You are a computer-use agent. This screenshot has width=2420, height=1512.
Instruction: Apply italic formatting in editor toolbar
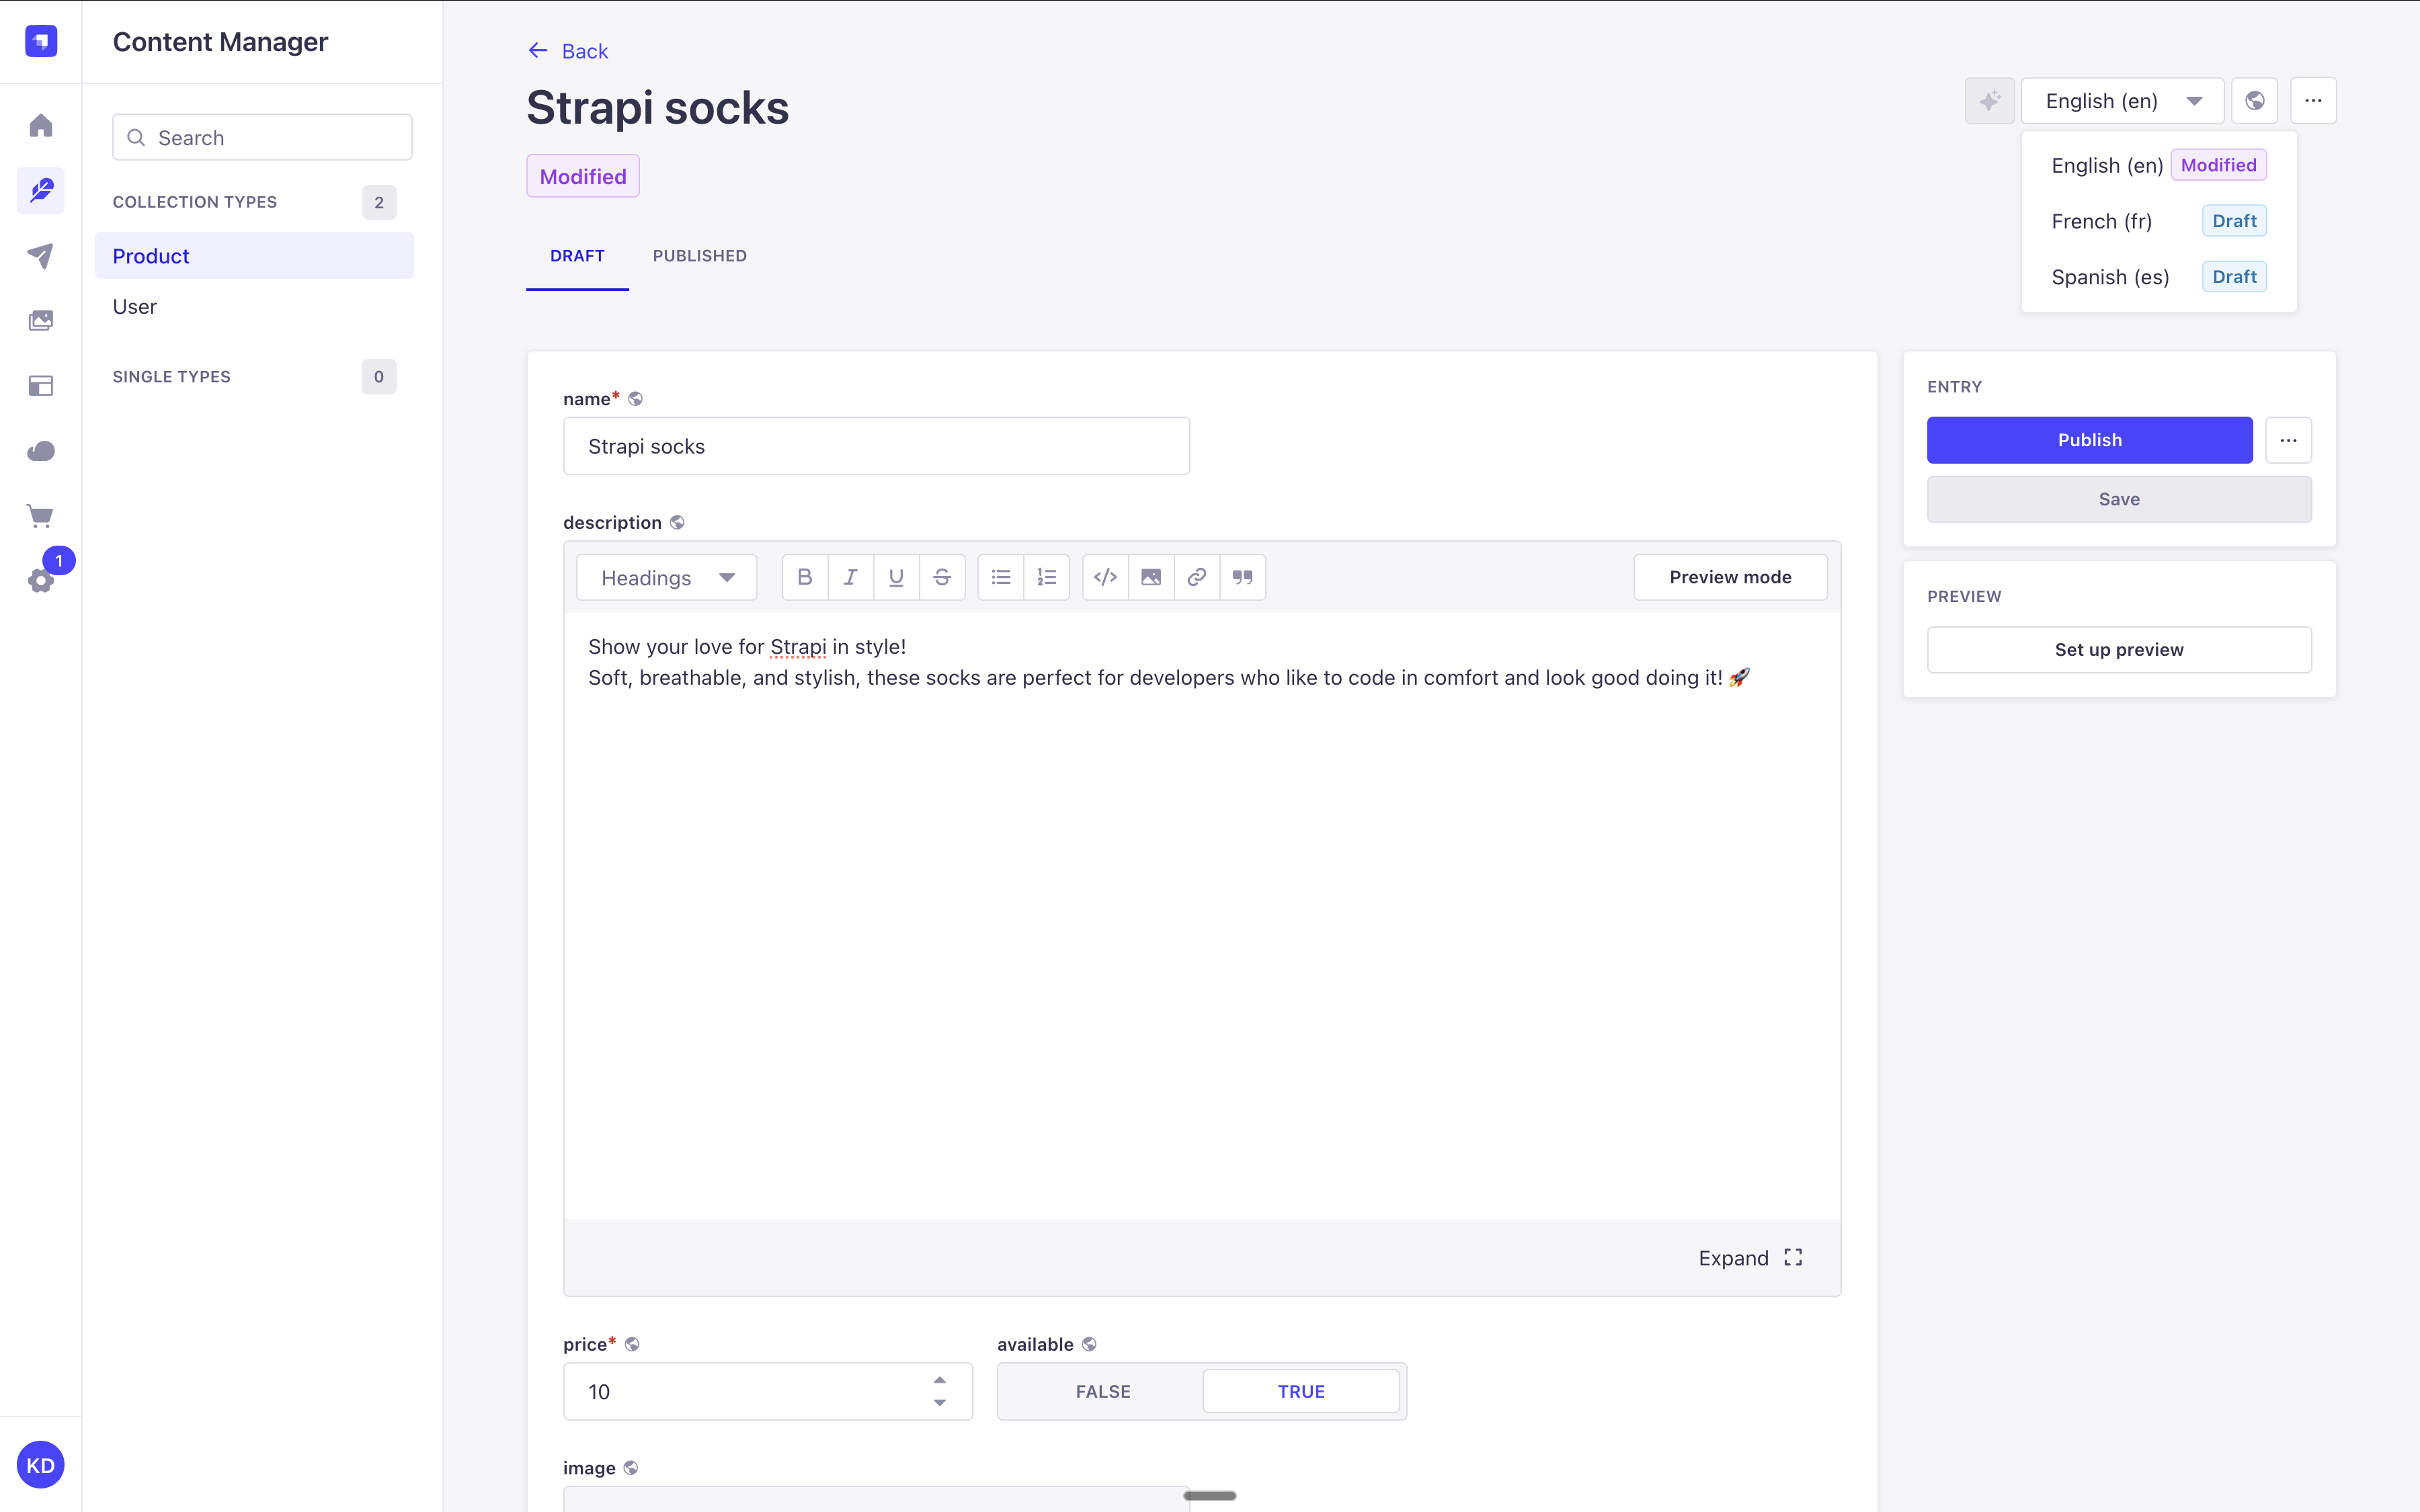851,577
